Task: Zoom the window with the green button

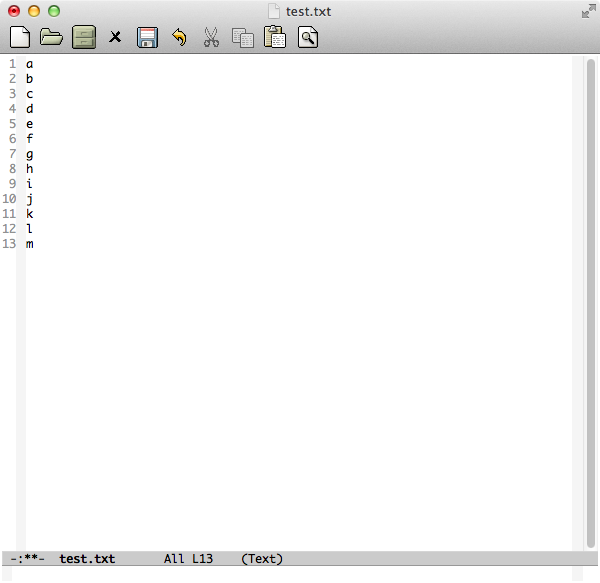Action: coord(54,11)
